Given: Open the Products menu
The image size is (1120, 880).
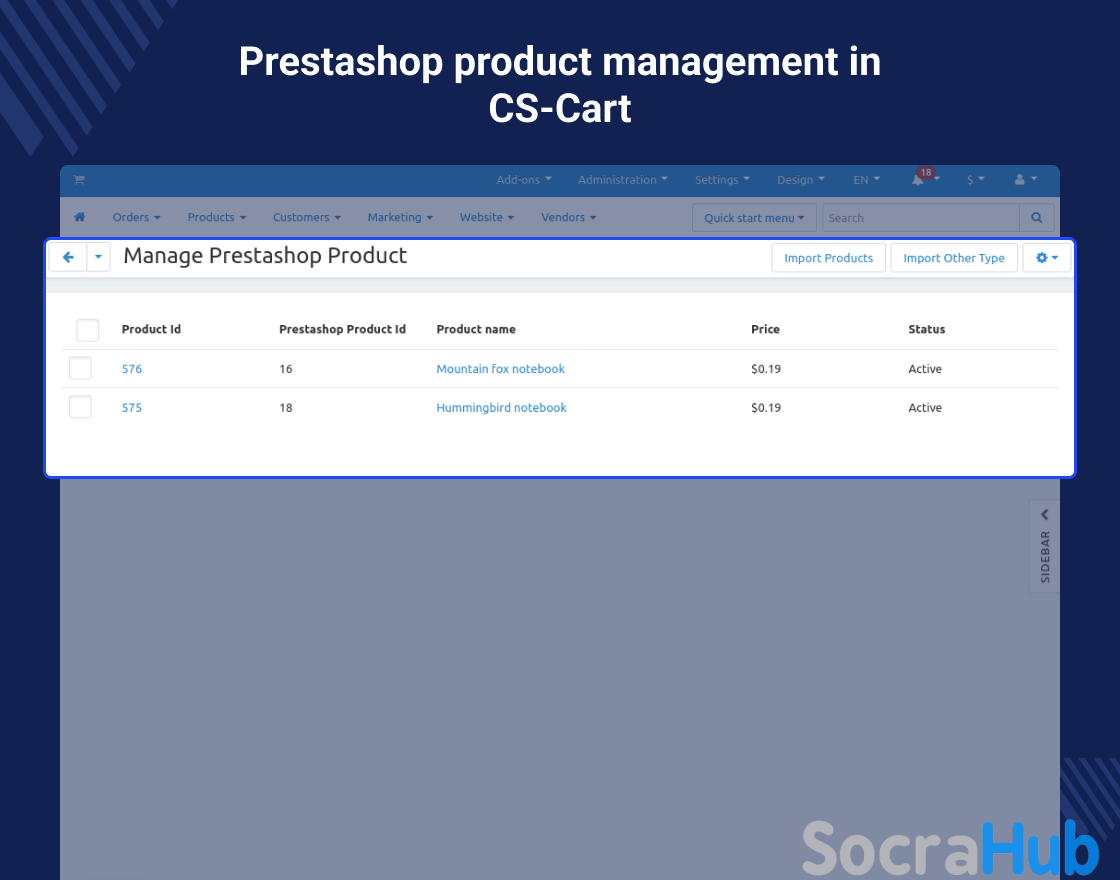Looking at the screenshot, I should 216,217.
